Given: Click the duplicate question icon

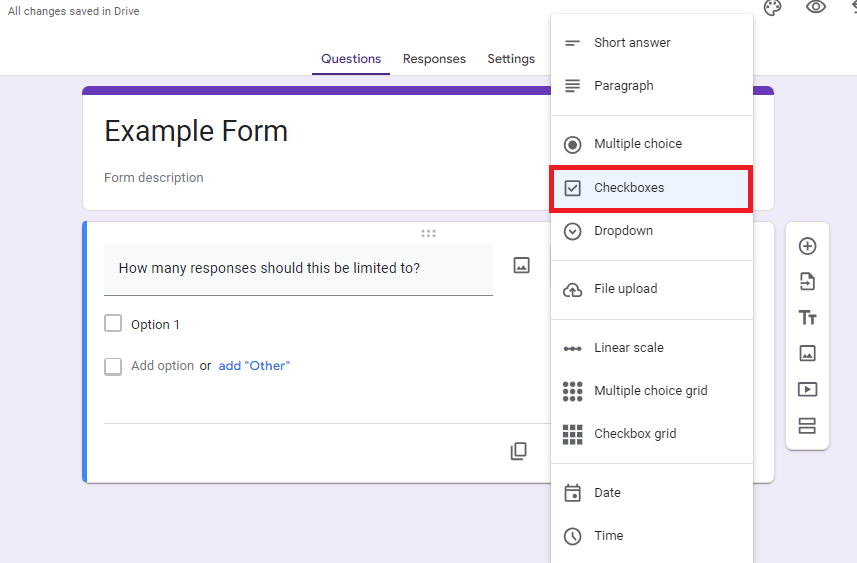Looking at the screenshot, I should pyautogui.click(x=518, y=451).
